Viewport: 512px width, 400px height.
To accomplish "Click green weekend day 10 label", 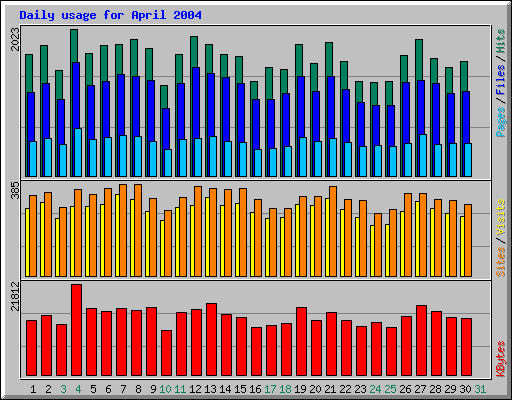I will (x=165, y=389).
